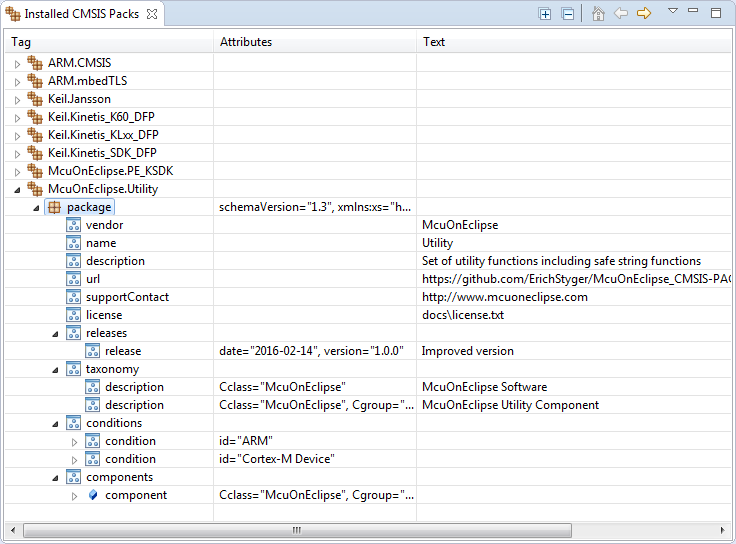Viewport: 736px width, 544px height.
Task: Collapse the McuOnEclipse.Utility pack node
Action: click(x=16, y=189)
